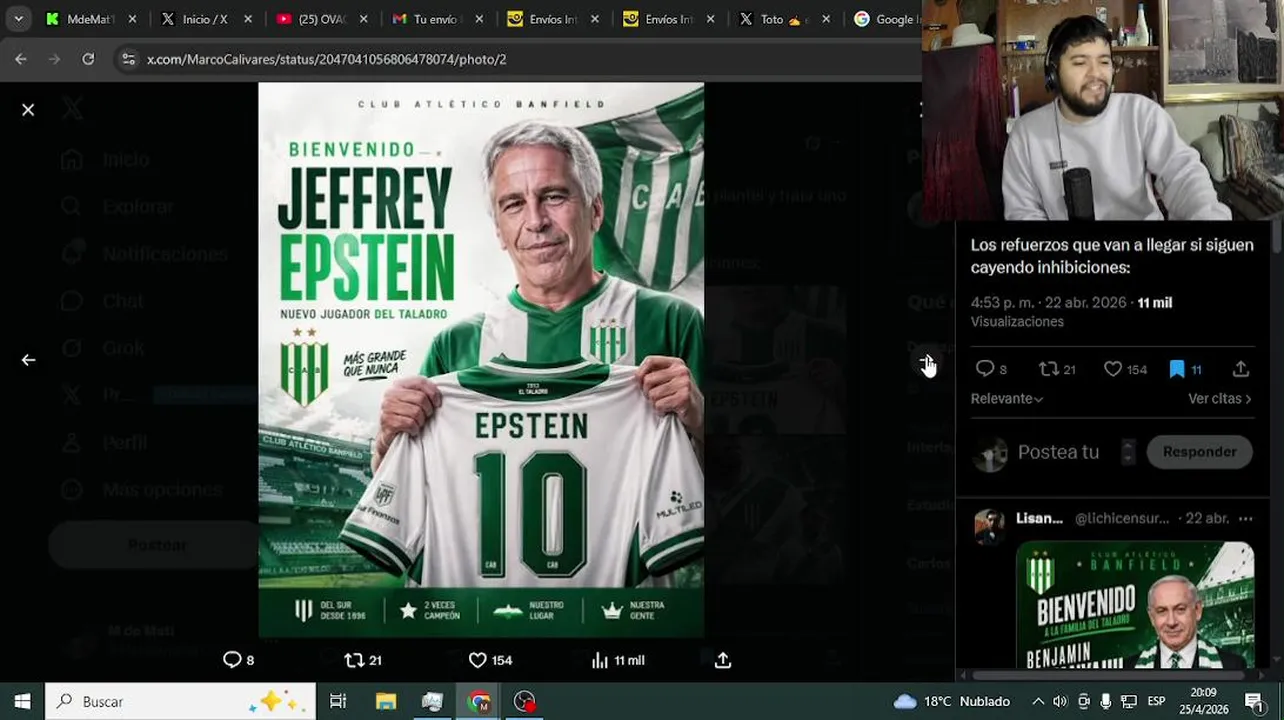Click the browser back arrow
This screenshot has height=720, width=1284.
coord(21,59)
